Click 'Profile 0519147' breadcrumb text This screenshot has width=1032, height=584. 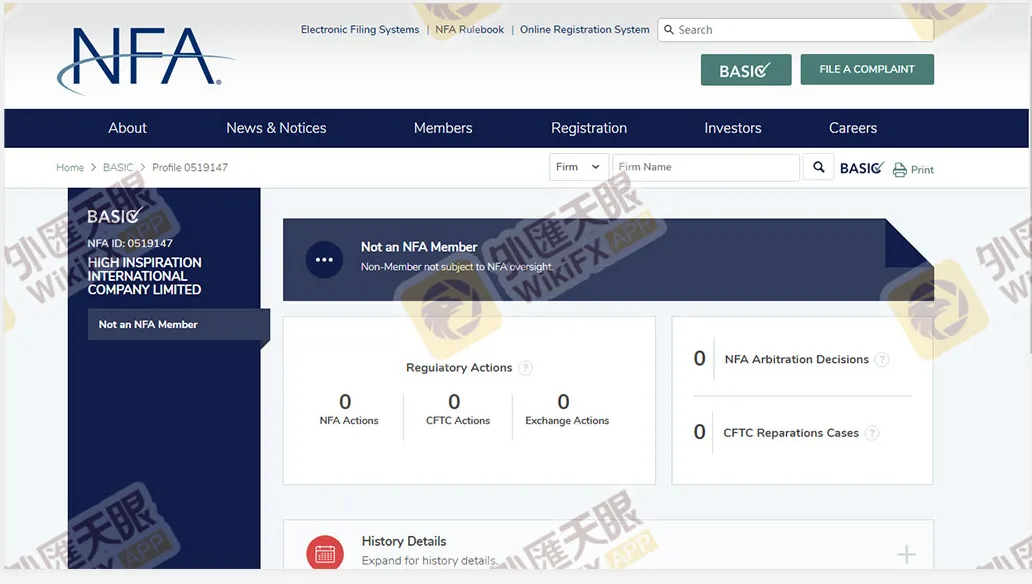click(x=190, y=167)
